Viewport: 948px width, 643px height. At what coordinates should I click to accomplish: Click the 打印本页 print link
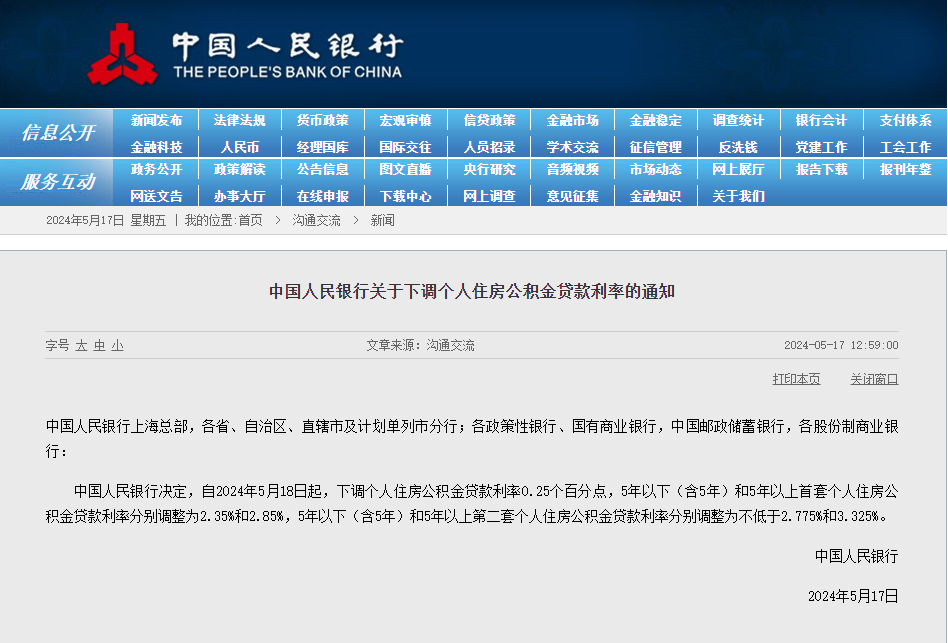click(795, 379)
